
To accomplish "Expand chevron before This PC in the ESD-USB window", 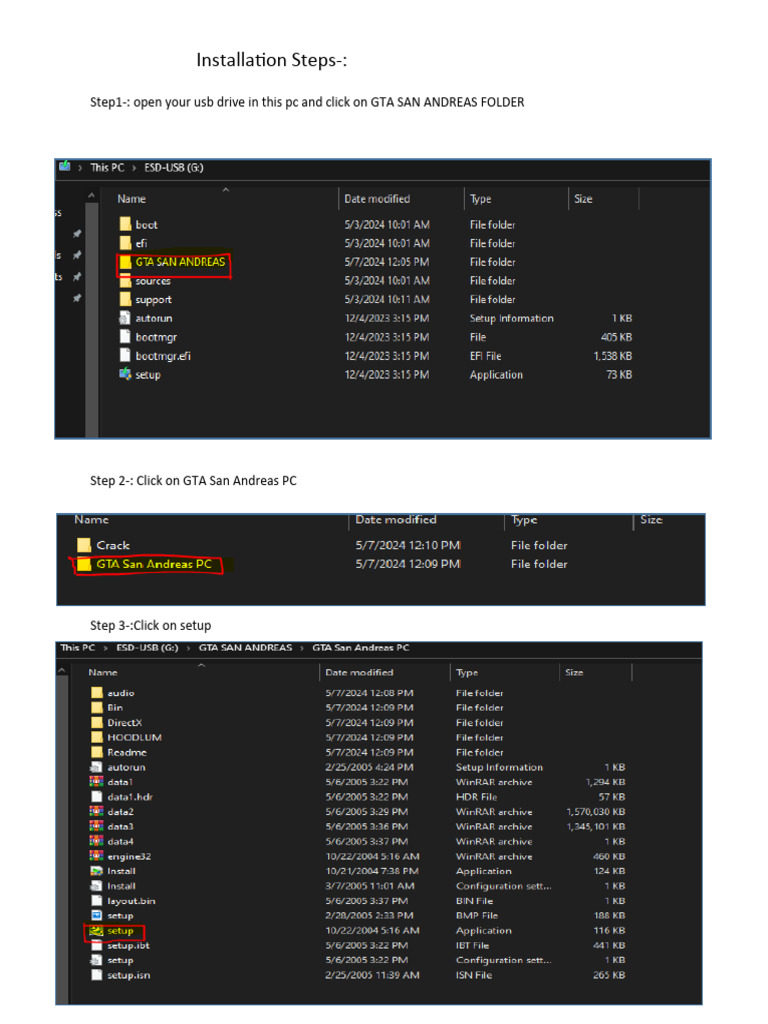I will click(x=80, y=167).
